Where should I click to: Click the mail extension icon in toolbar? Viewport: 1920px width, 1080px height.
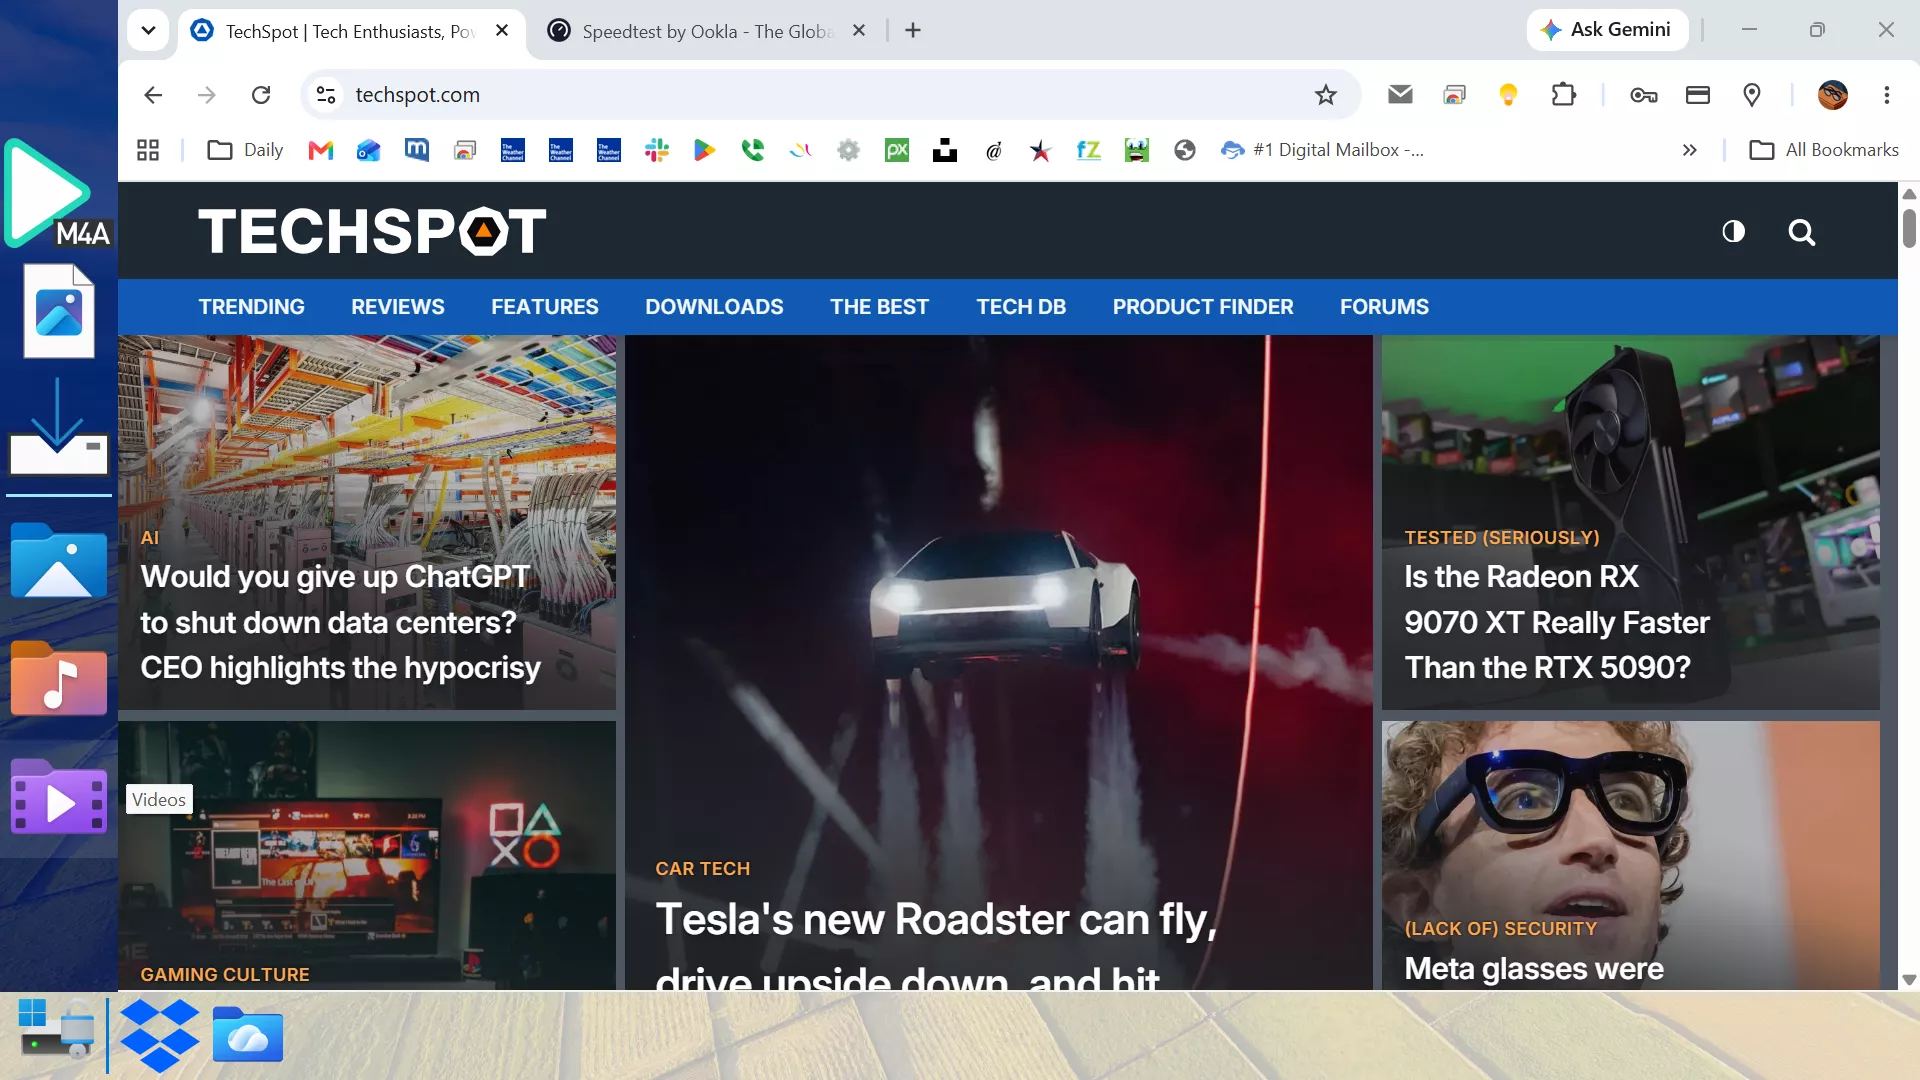(x=1400, y=95)
